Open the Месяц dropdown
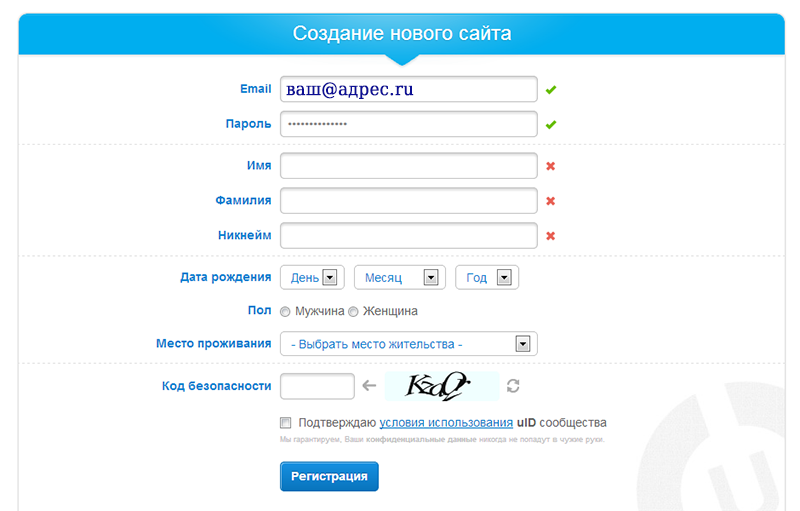Viewport: 800px width, 511px height. tap(400, 277)
